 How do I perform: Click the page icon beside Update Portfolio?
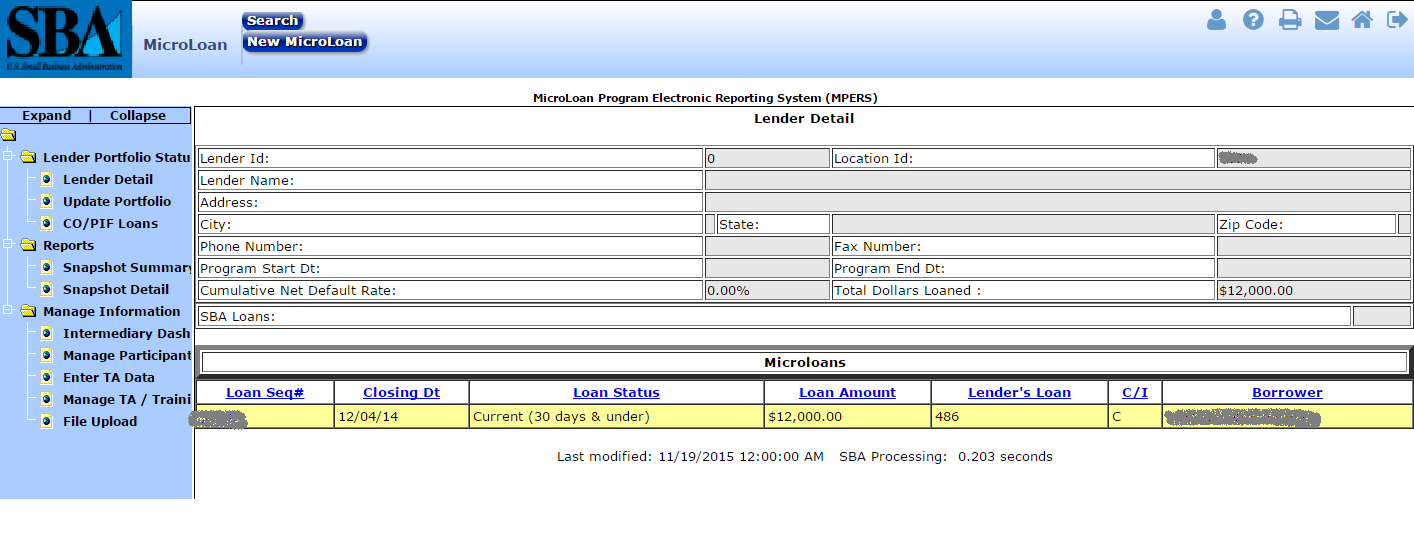(46, 201)
